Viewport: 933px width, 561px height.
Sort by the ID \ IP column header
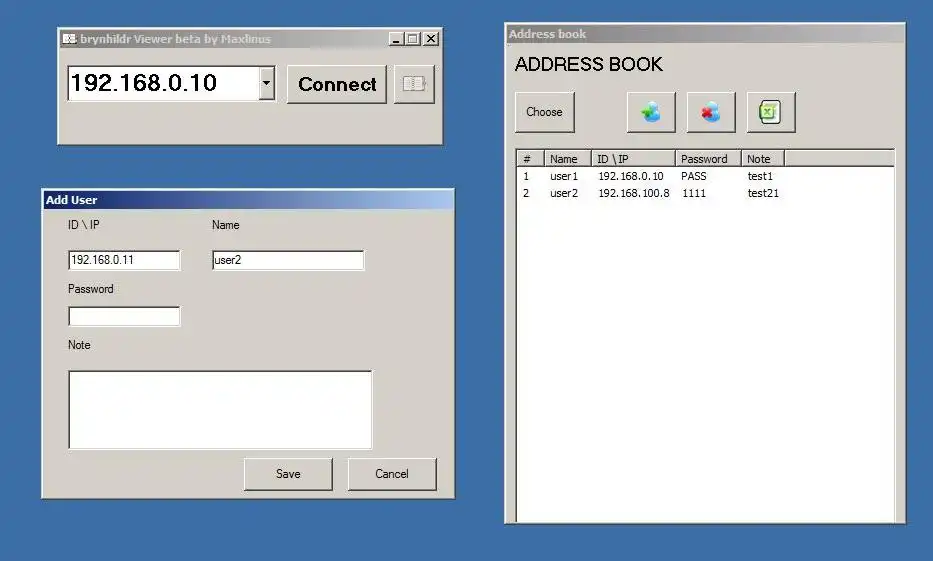633,159
